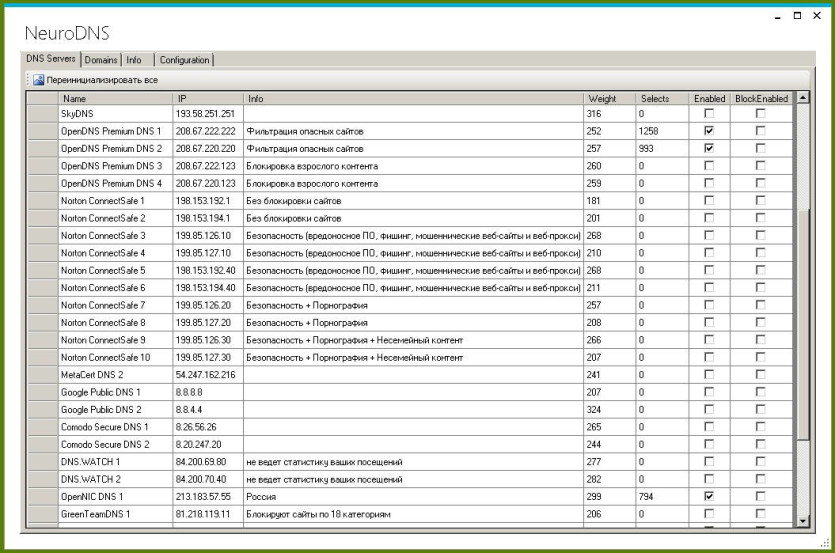The height and width of the screenshot is (553, 835).
Task: Open the Domains tab
Action: point(101,60)
